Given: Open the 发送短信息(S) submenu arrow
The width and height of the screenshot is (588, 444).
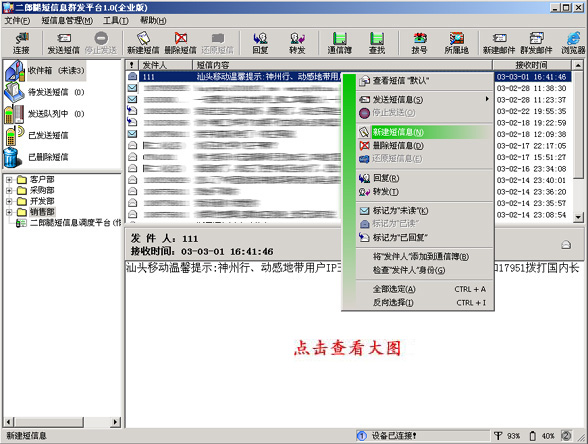Looking at the screenshot, I should (487, 99).
